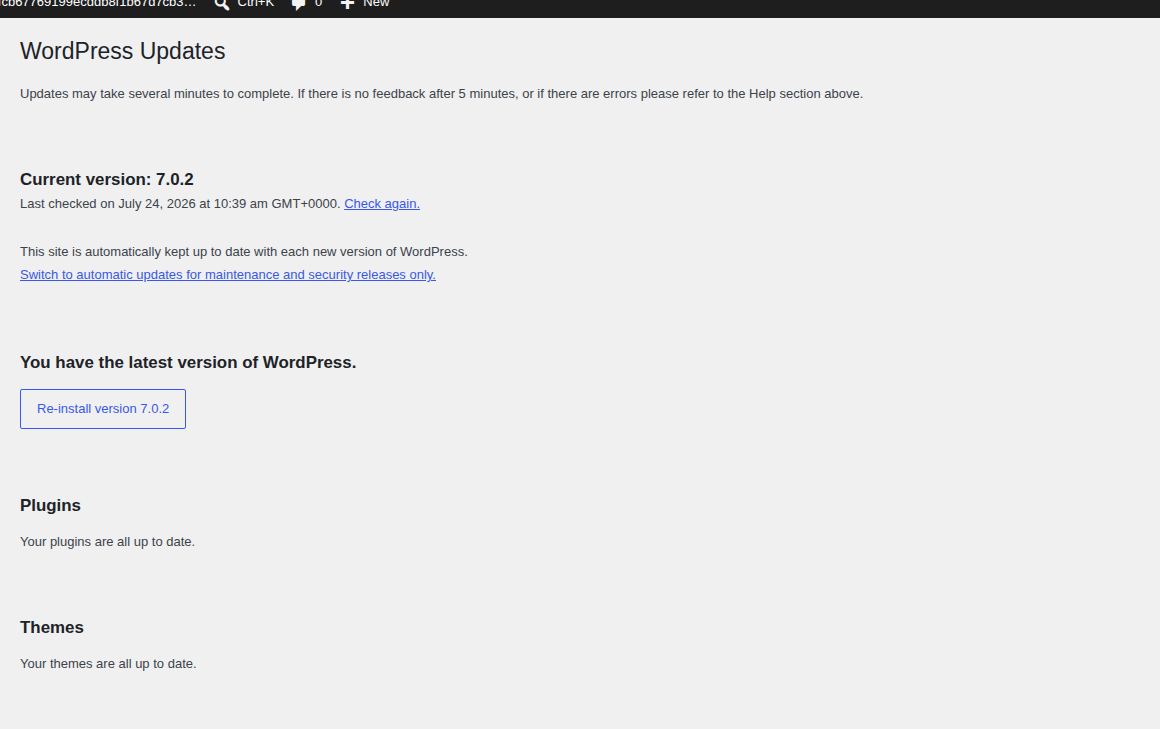
Task: Switch to maintenance and security releases only
Action: [x=228, y=275]
